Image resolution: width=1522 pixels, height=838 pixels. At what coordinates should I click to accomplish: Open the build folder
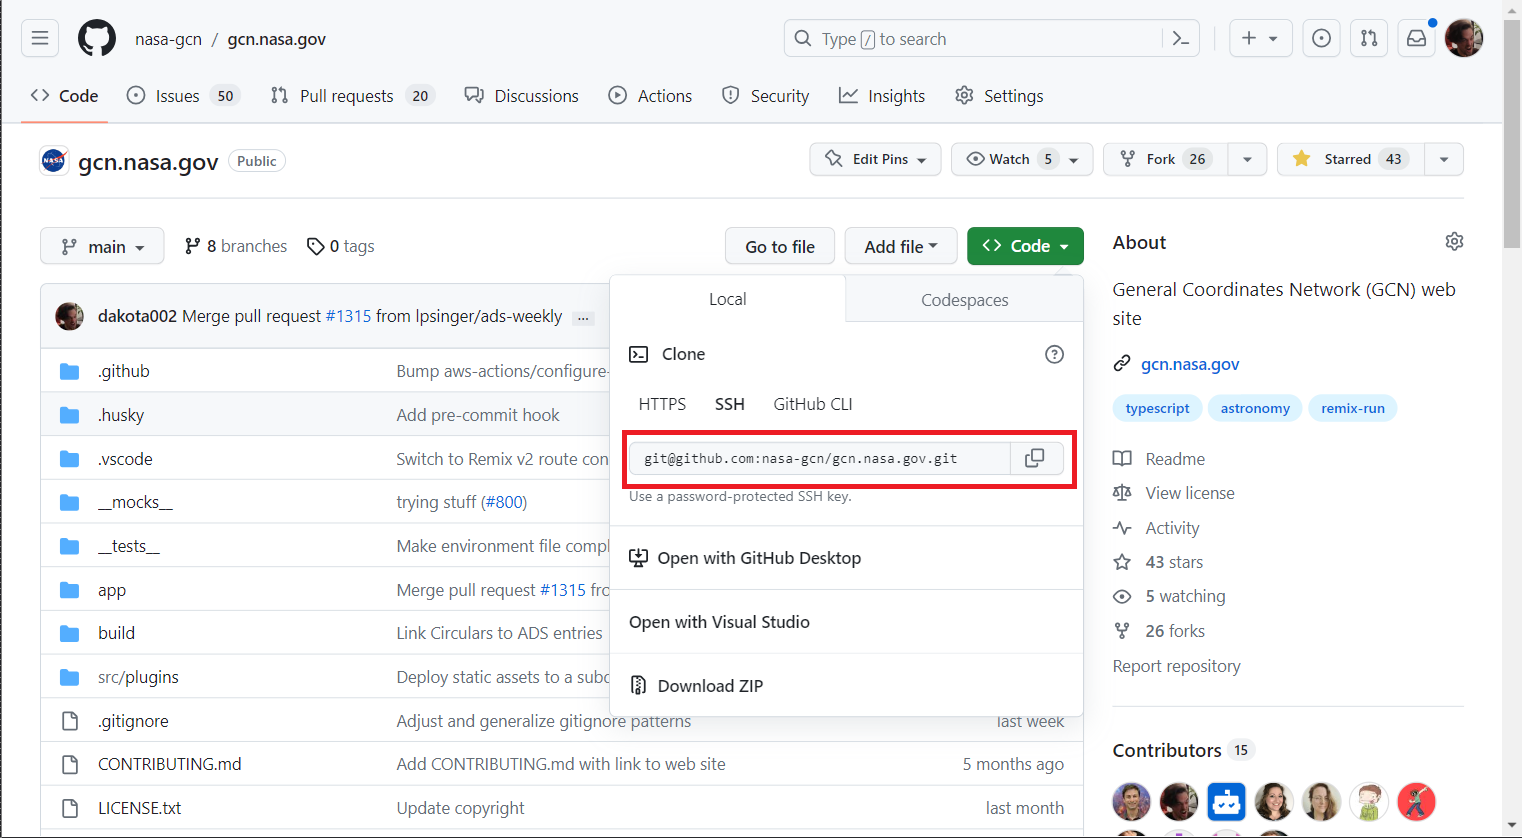point(116,633)
